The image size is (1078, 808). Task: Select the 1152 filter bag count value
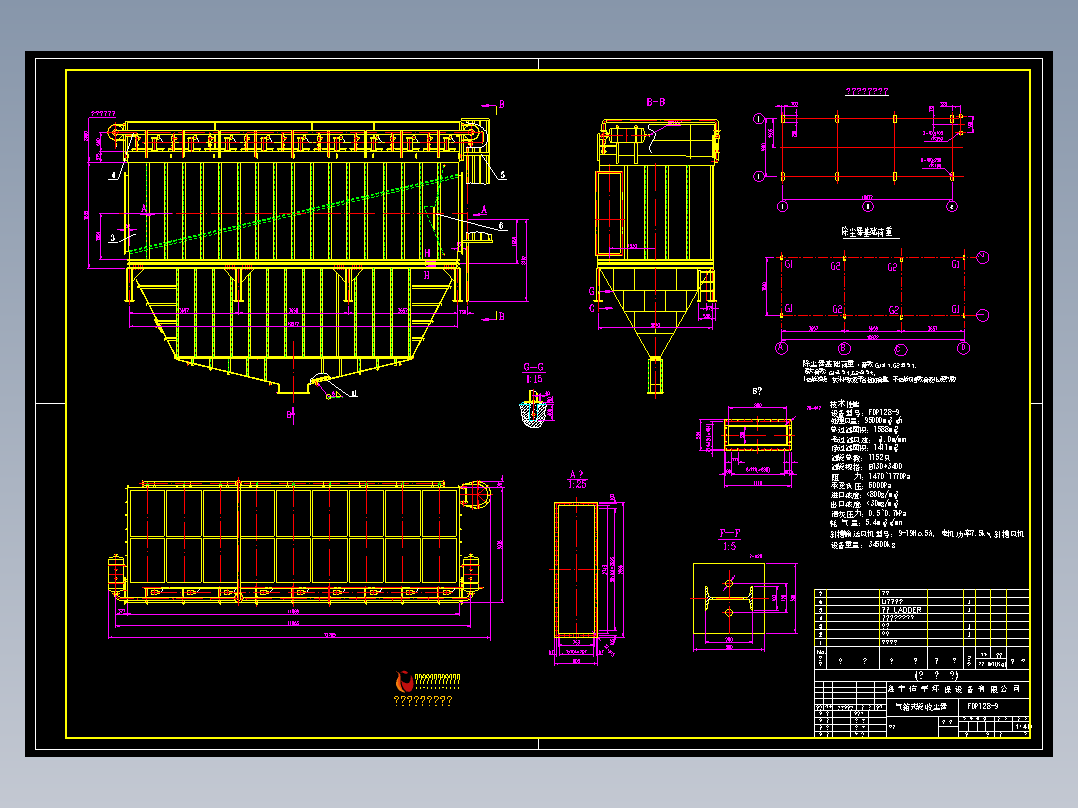879,457
